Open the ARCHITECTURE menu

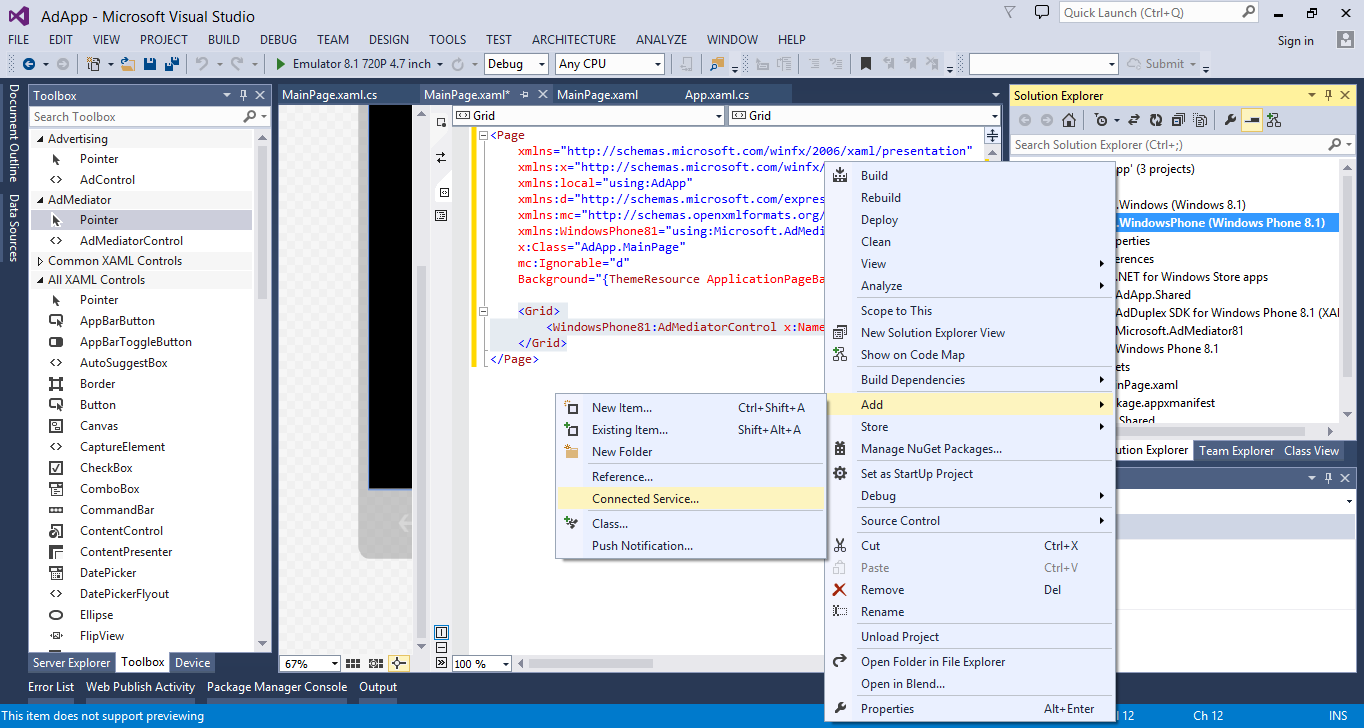pos(574,40)
